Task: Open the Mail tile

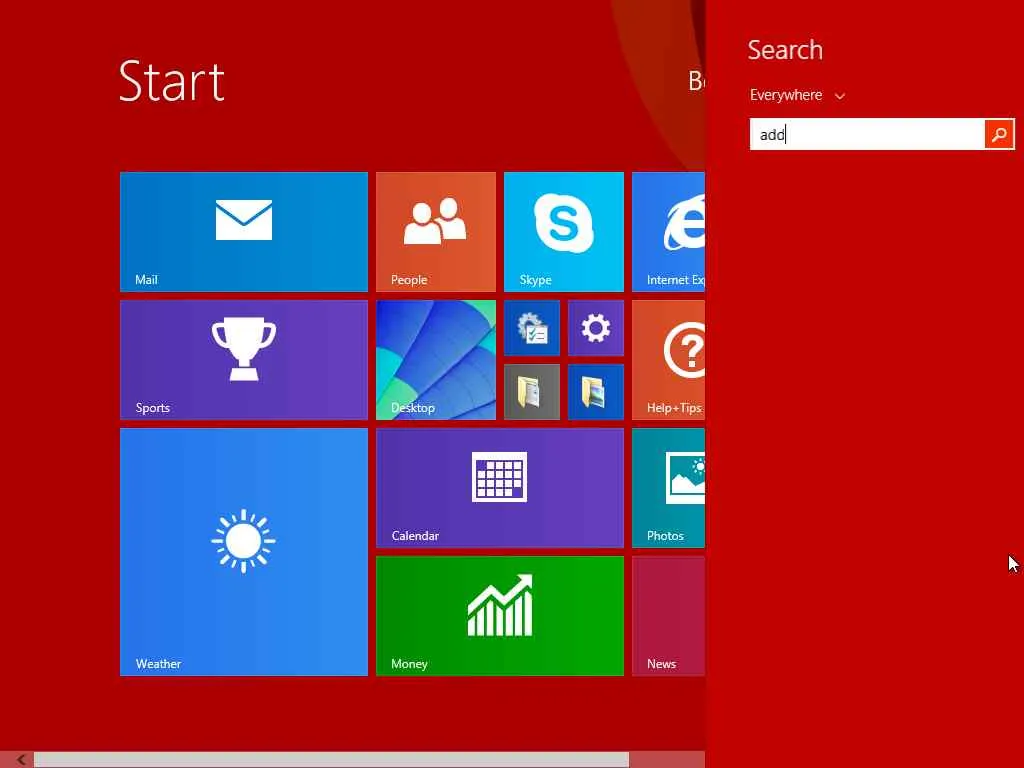Action: pyautogui.click(x=244, y=232)
